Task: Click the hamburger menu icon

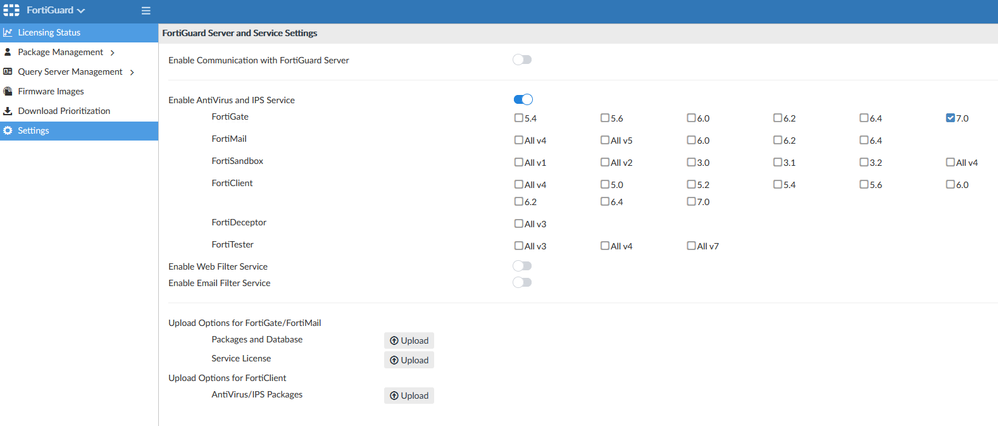Action: [146, 11]
